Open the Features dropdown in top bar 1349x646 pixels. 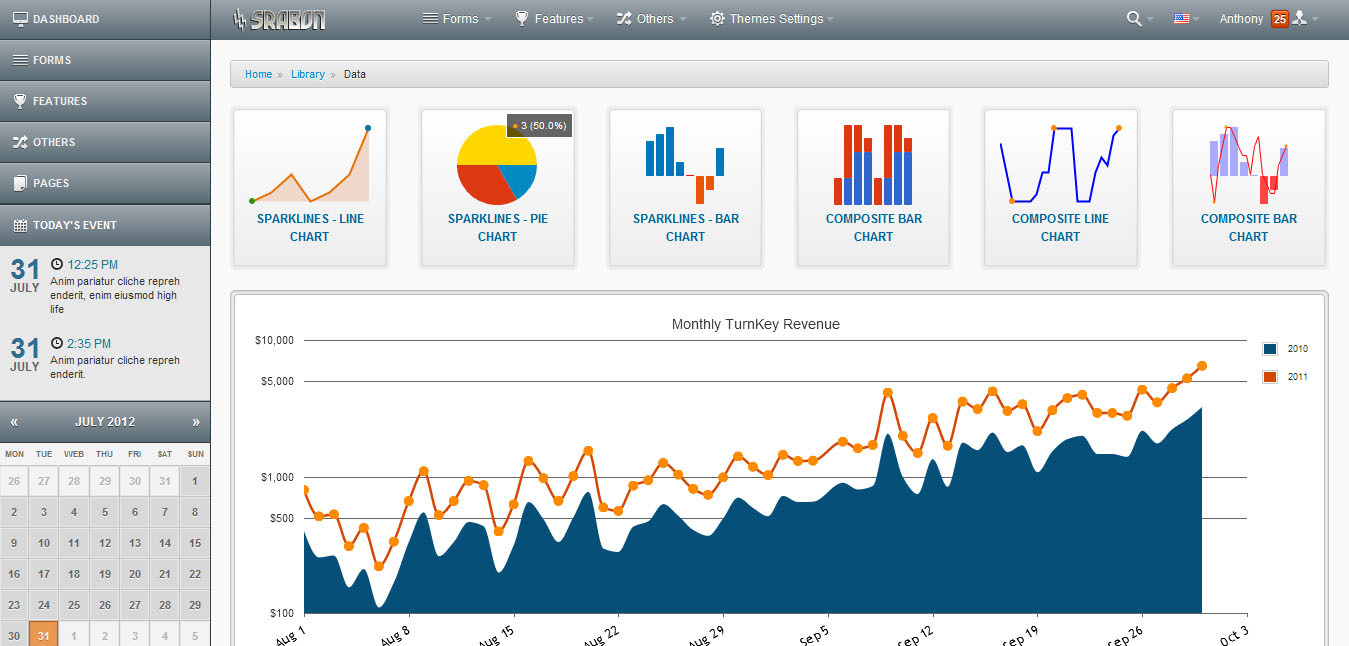(555, 19)
